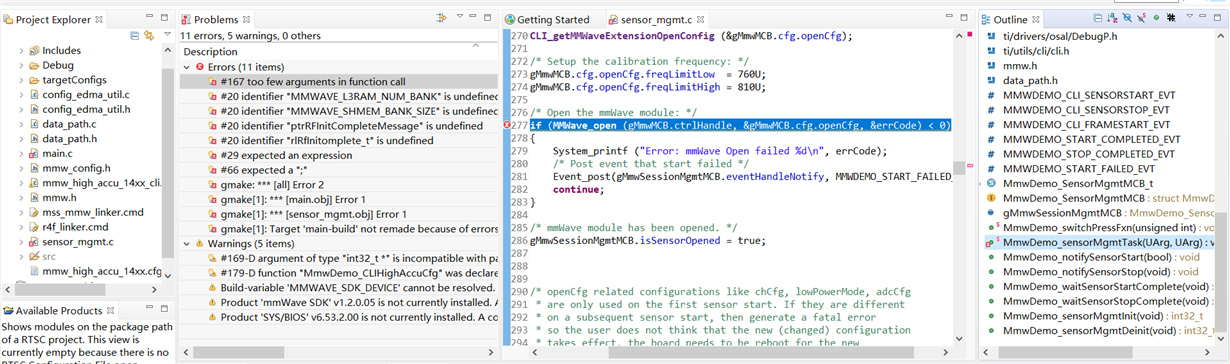The width and height of the screenshot is (1230, 364).
Task: Collapse the Errors (11 items) group
Action: tap(187, 67)
